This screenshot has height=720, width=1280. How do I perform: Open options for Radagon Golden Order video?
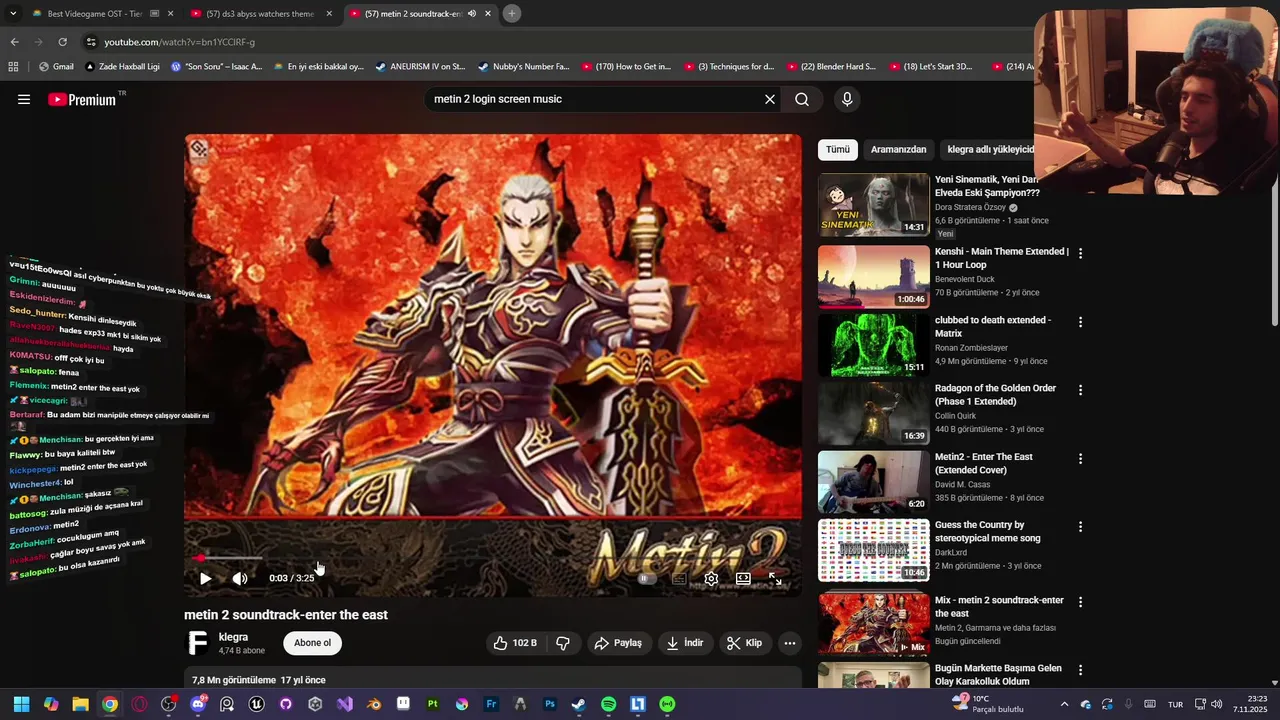[1080, 390]
